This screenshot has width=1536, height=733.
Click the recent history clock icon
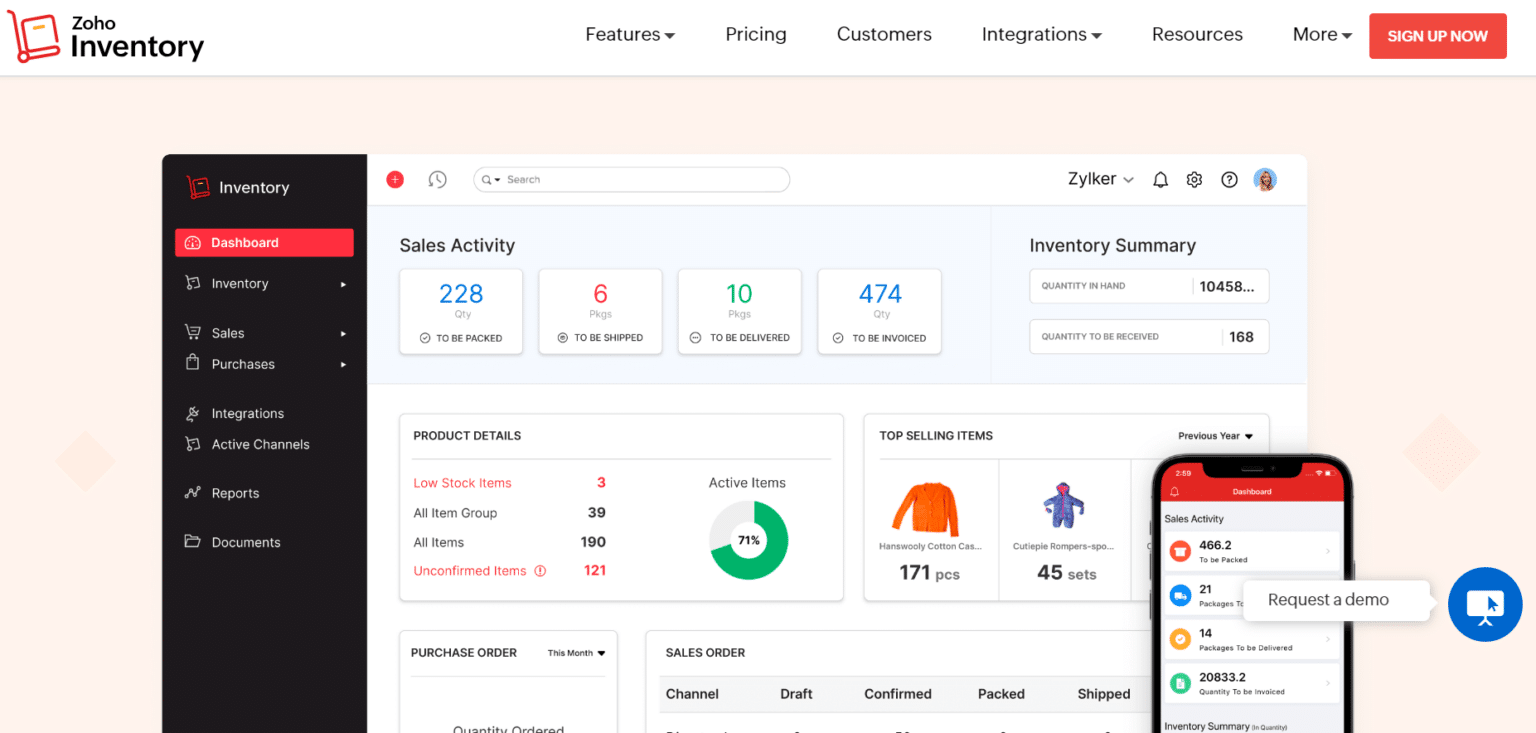[437, 179]
